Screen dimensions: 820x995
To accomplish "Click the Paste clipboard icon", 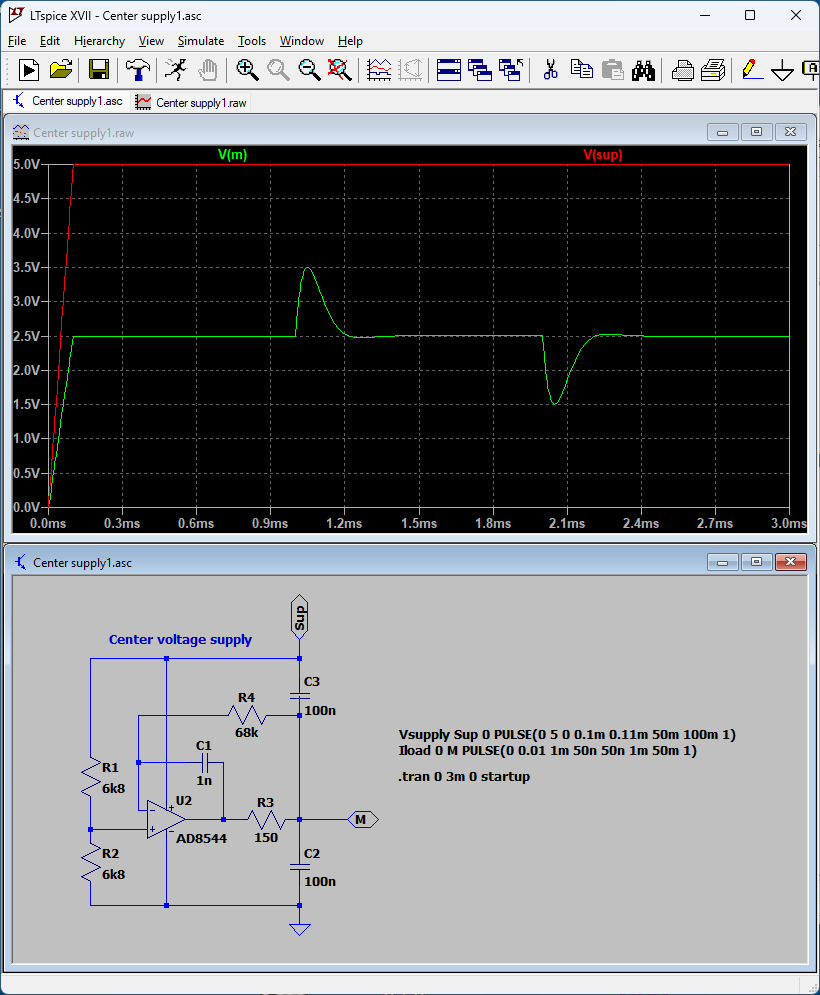I will 612,69.
